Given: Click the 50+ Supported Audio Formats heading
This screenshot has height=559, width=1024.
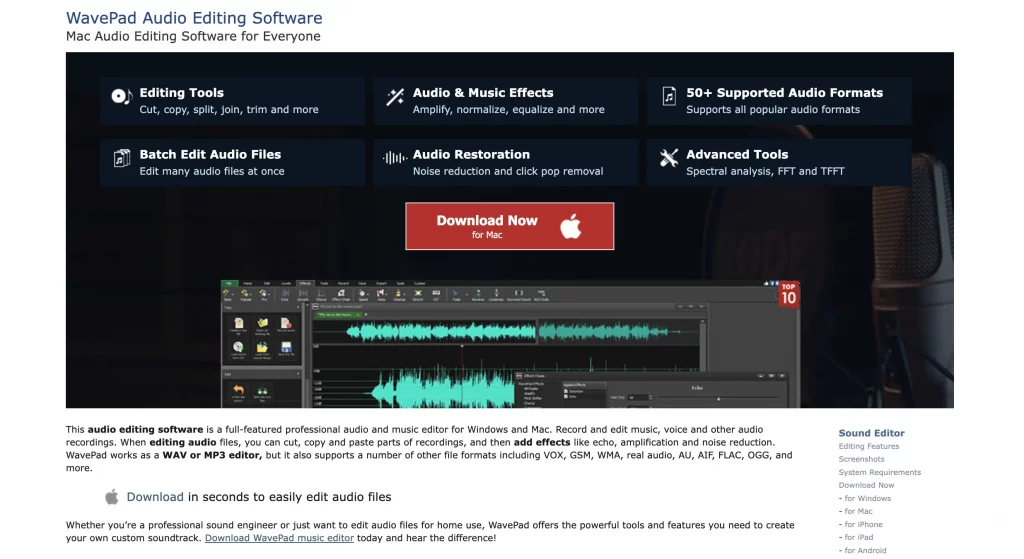Looking at the screenshot, I should click(784, 93).
